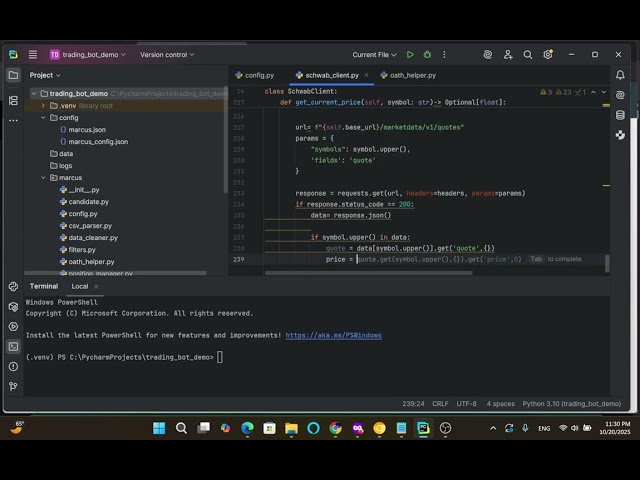The width and height of the screenshot is (640, 480).
Task: Select the logs folder
Action: tap(61, 166)
